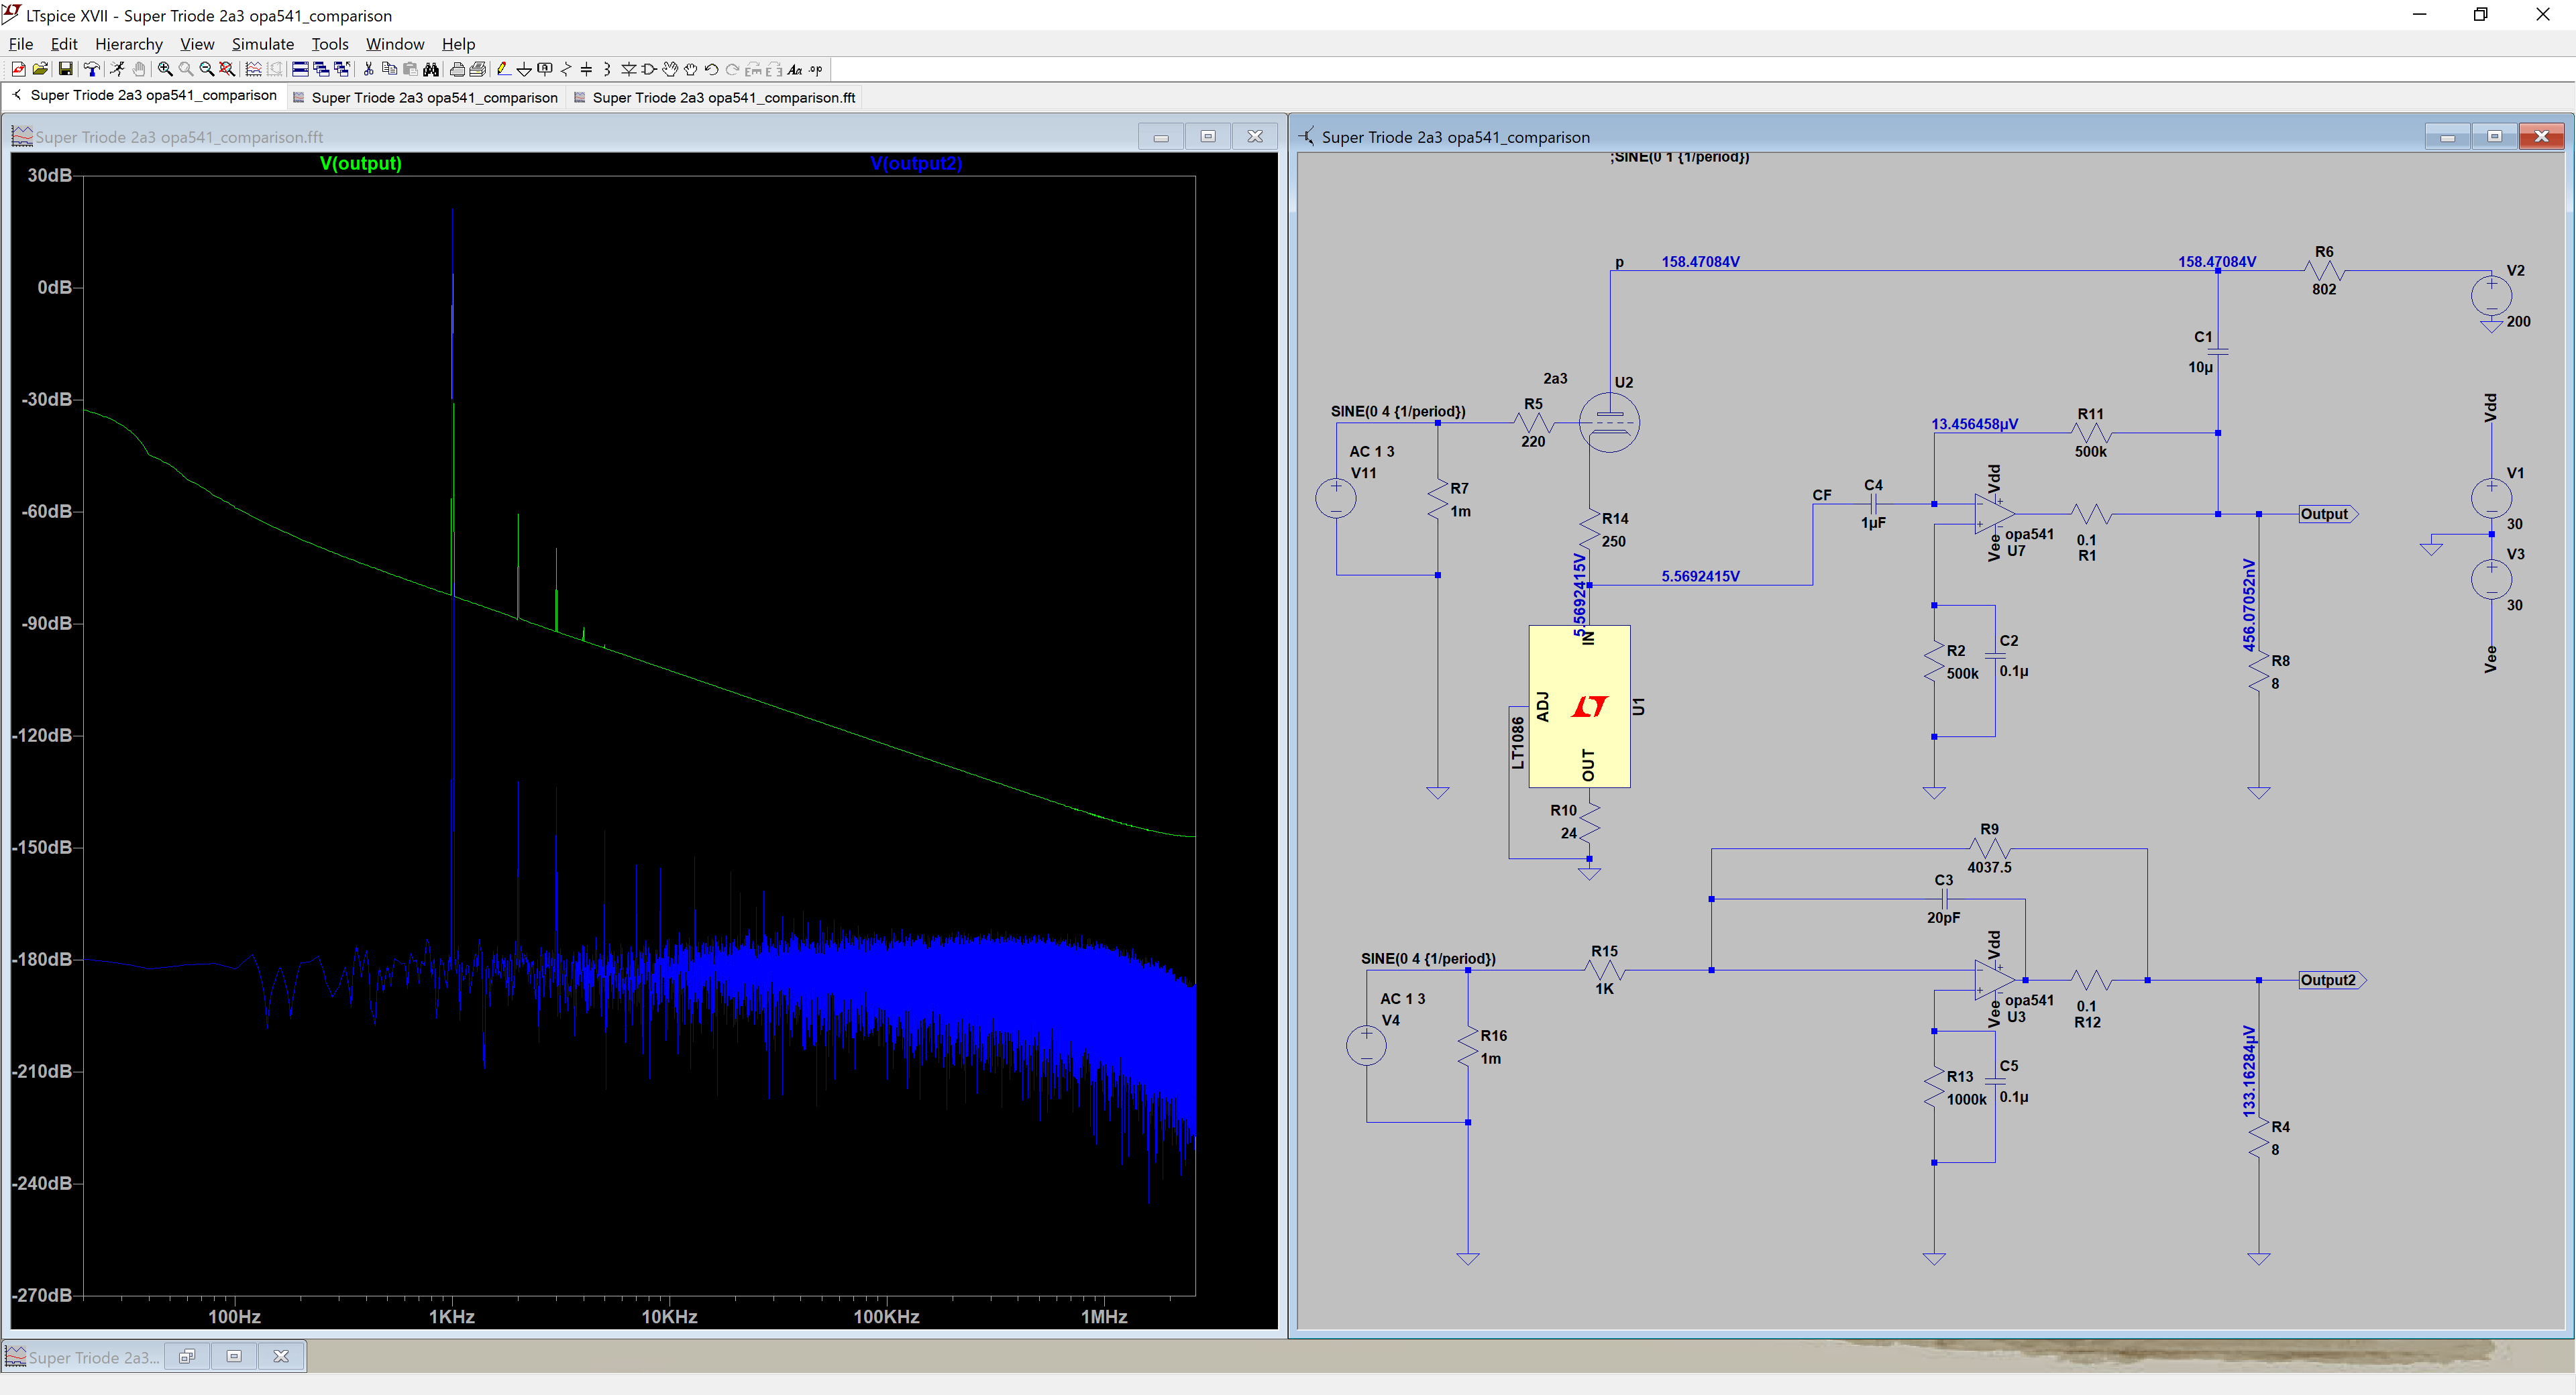Click the Output port label in schematic
The height and width of the screenshot is (1395, 2576).
pos(2328,514)
